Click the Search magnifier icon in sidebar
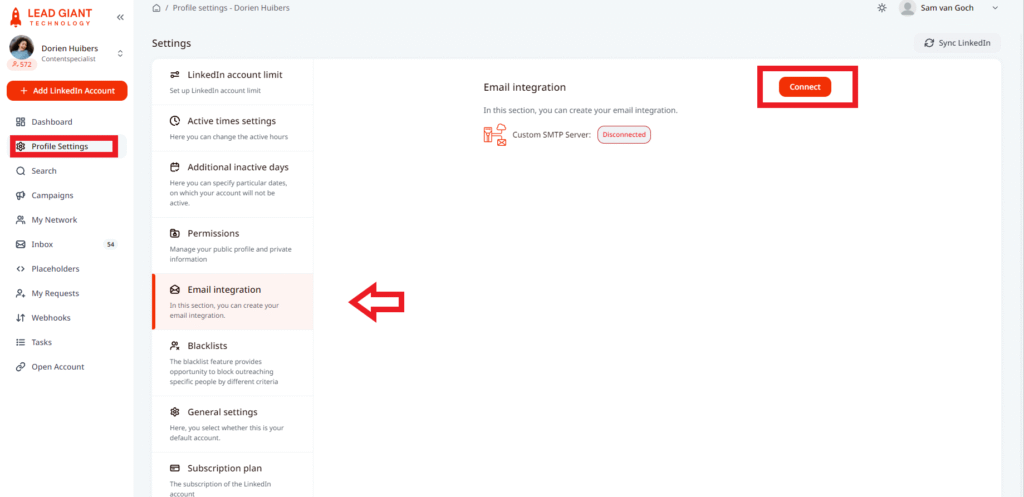This screenshot has height=497, width=1024. (x=21, y=171)
